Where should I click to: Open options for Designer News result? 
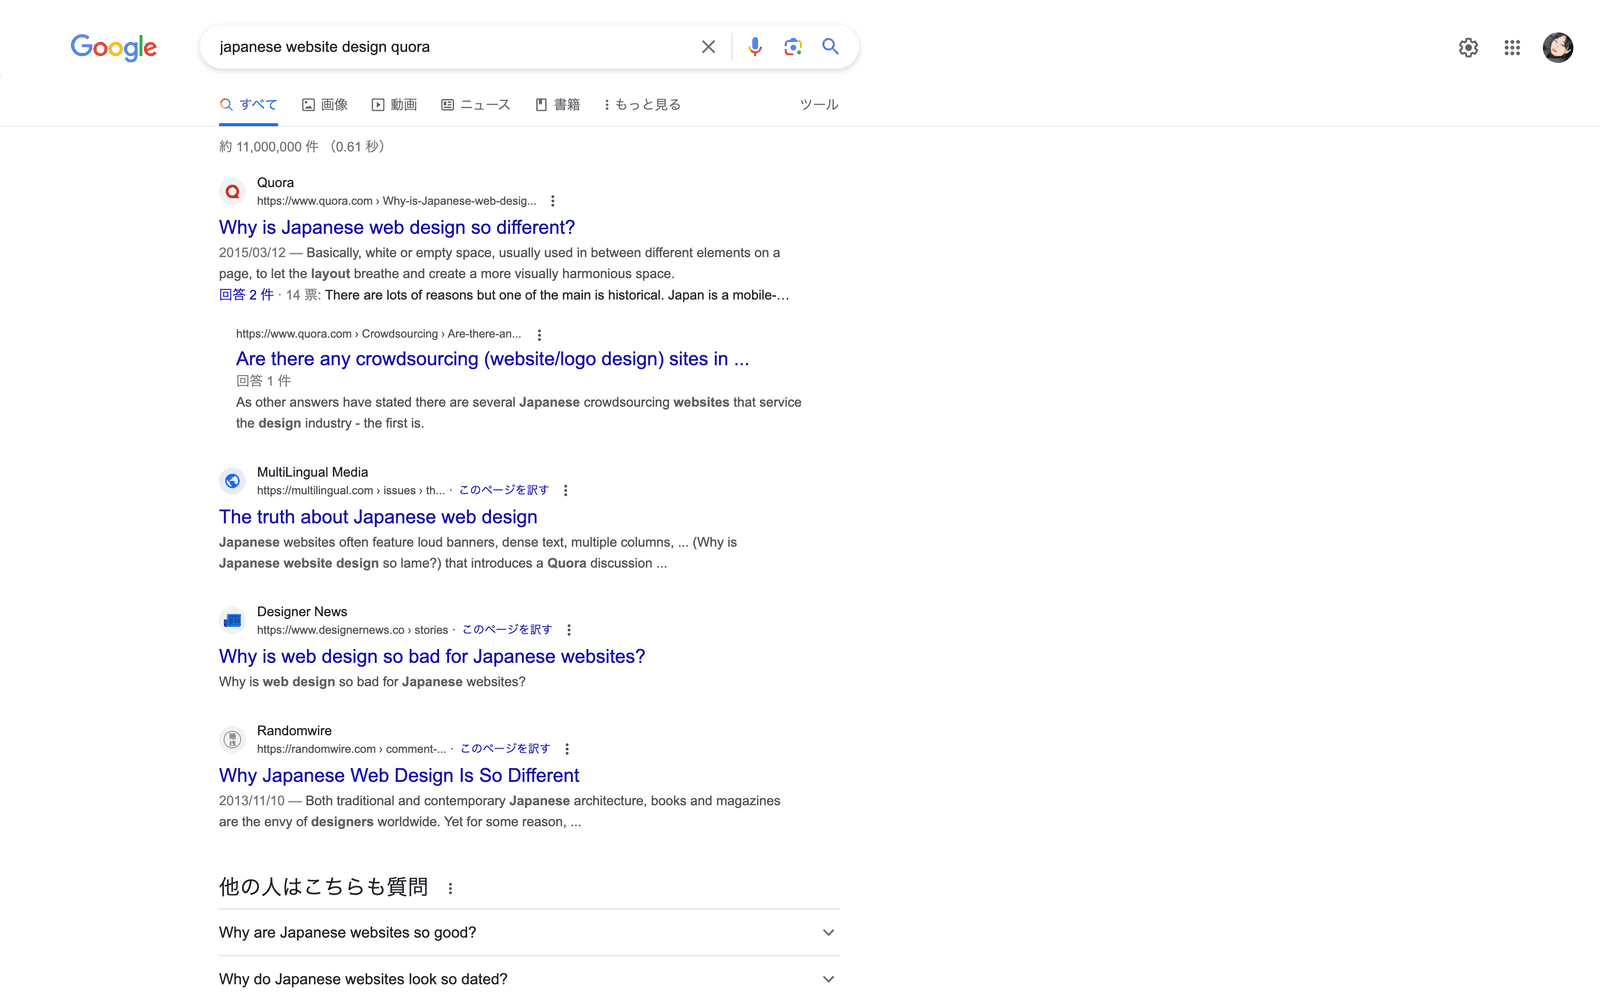[x=569, y=630]
